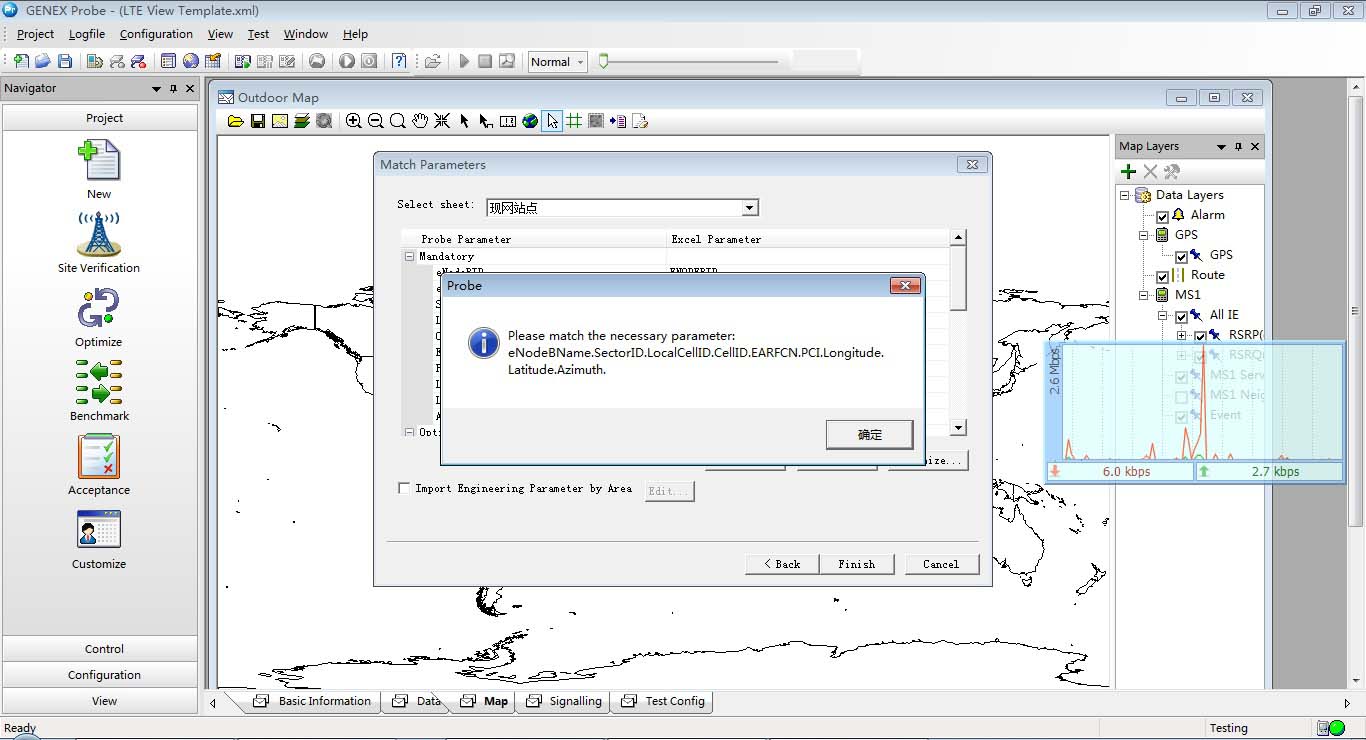Click the blue open-folder icon in main toolbar
The width and height of the screenshot is (1366, 740).
(43, 62)
